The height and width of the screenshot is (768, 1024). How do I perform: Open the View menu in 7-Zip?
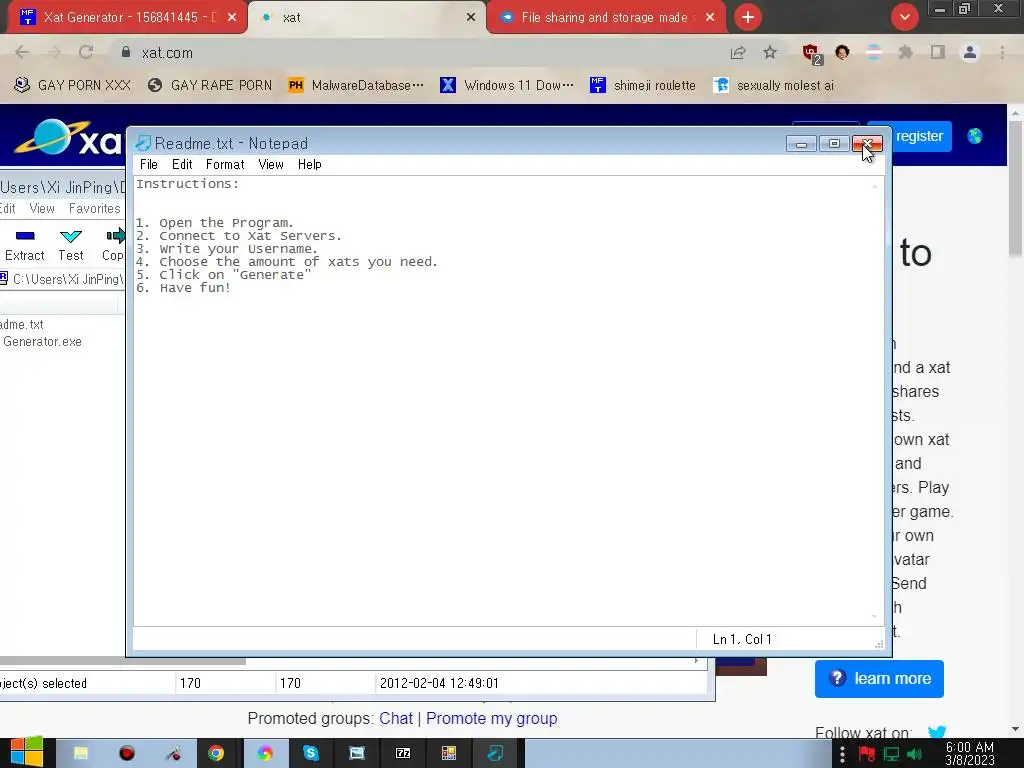pos(42,208)
